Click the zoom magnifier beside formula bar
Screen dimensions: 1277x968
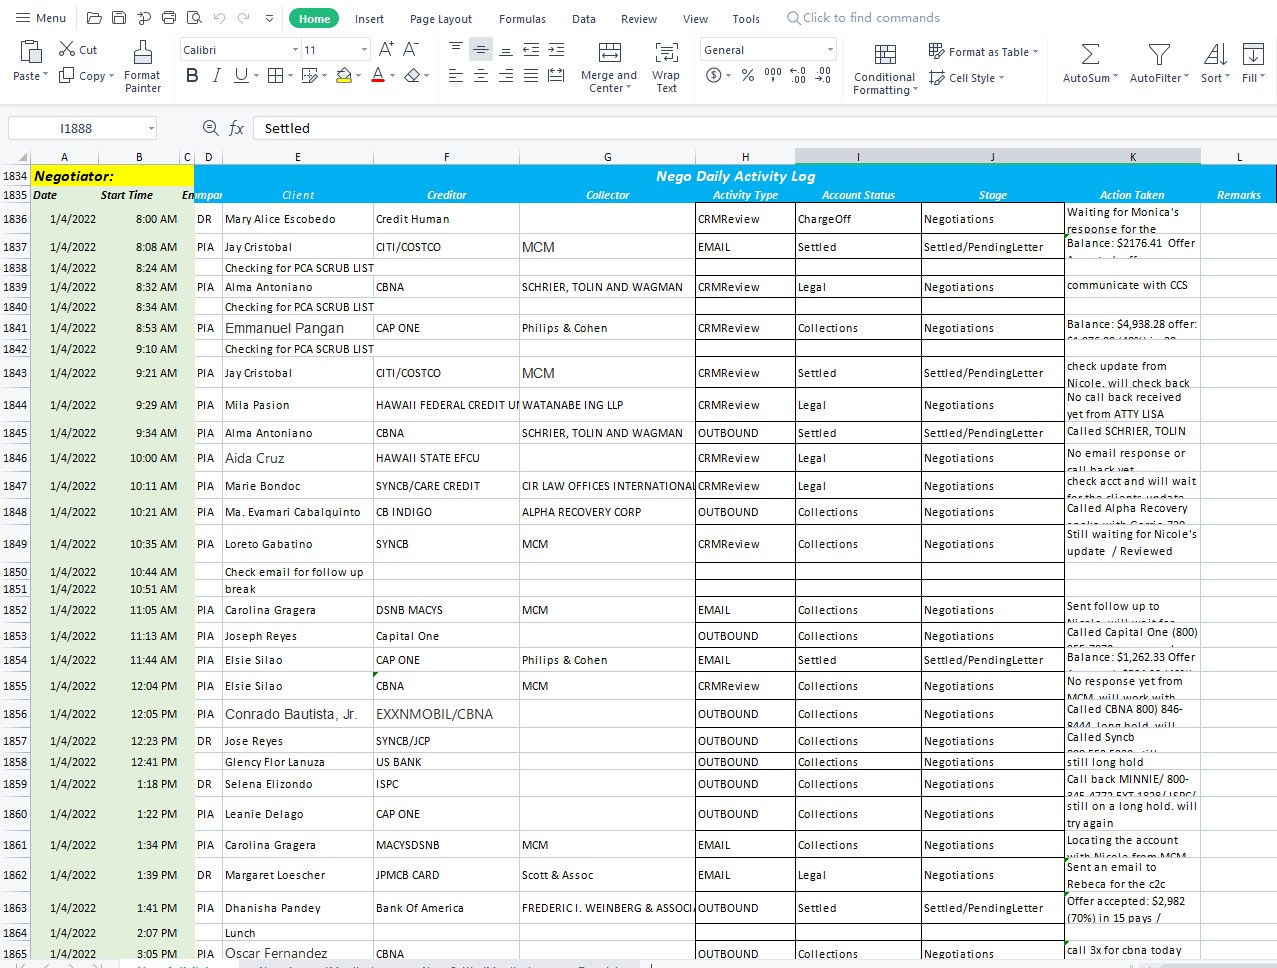210,128
